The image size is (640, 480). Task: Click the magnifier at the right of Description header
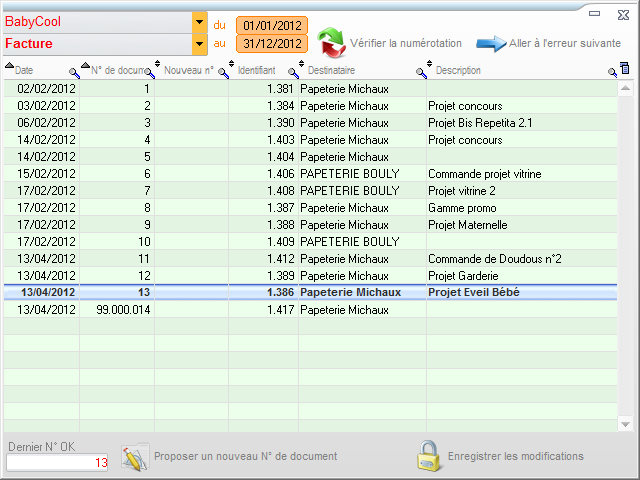point(613,72)
